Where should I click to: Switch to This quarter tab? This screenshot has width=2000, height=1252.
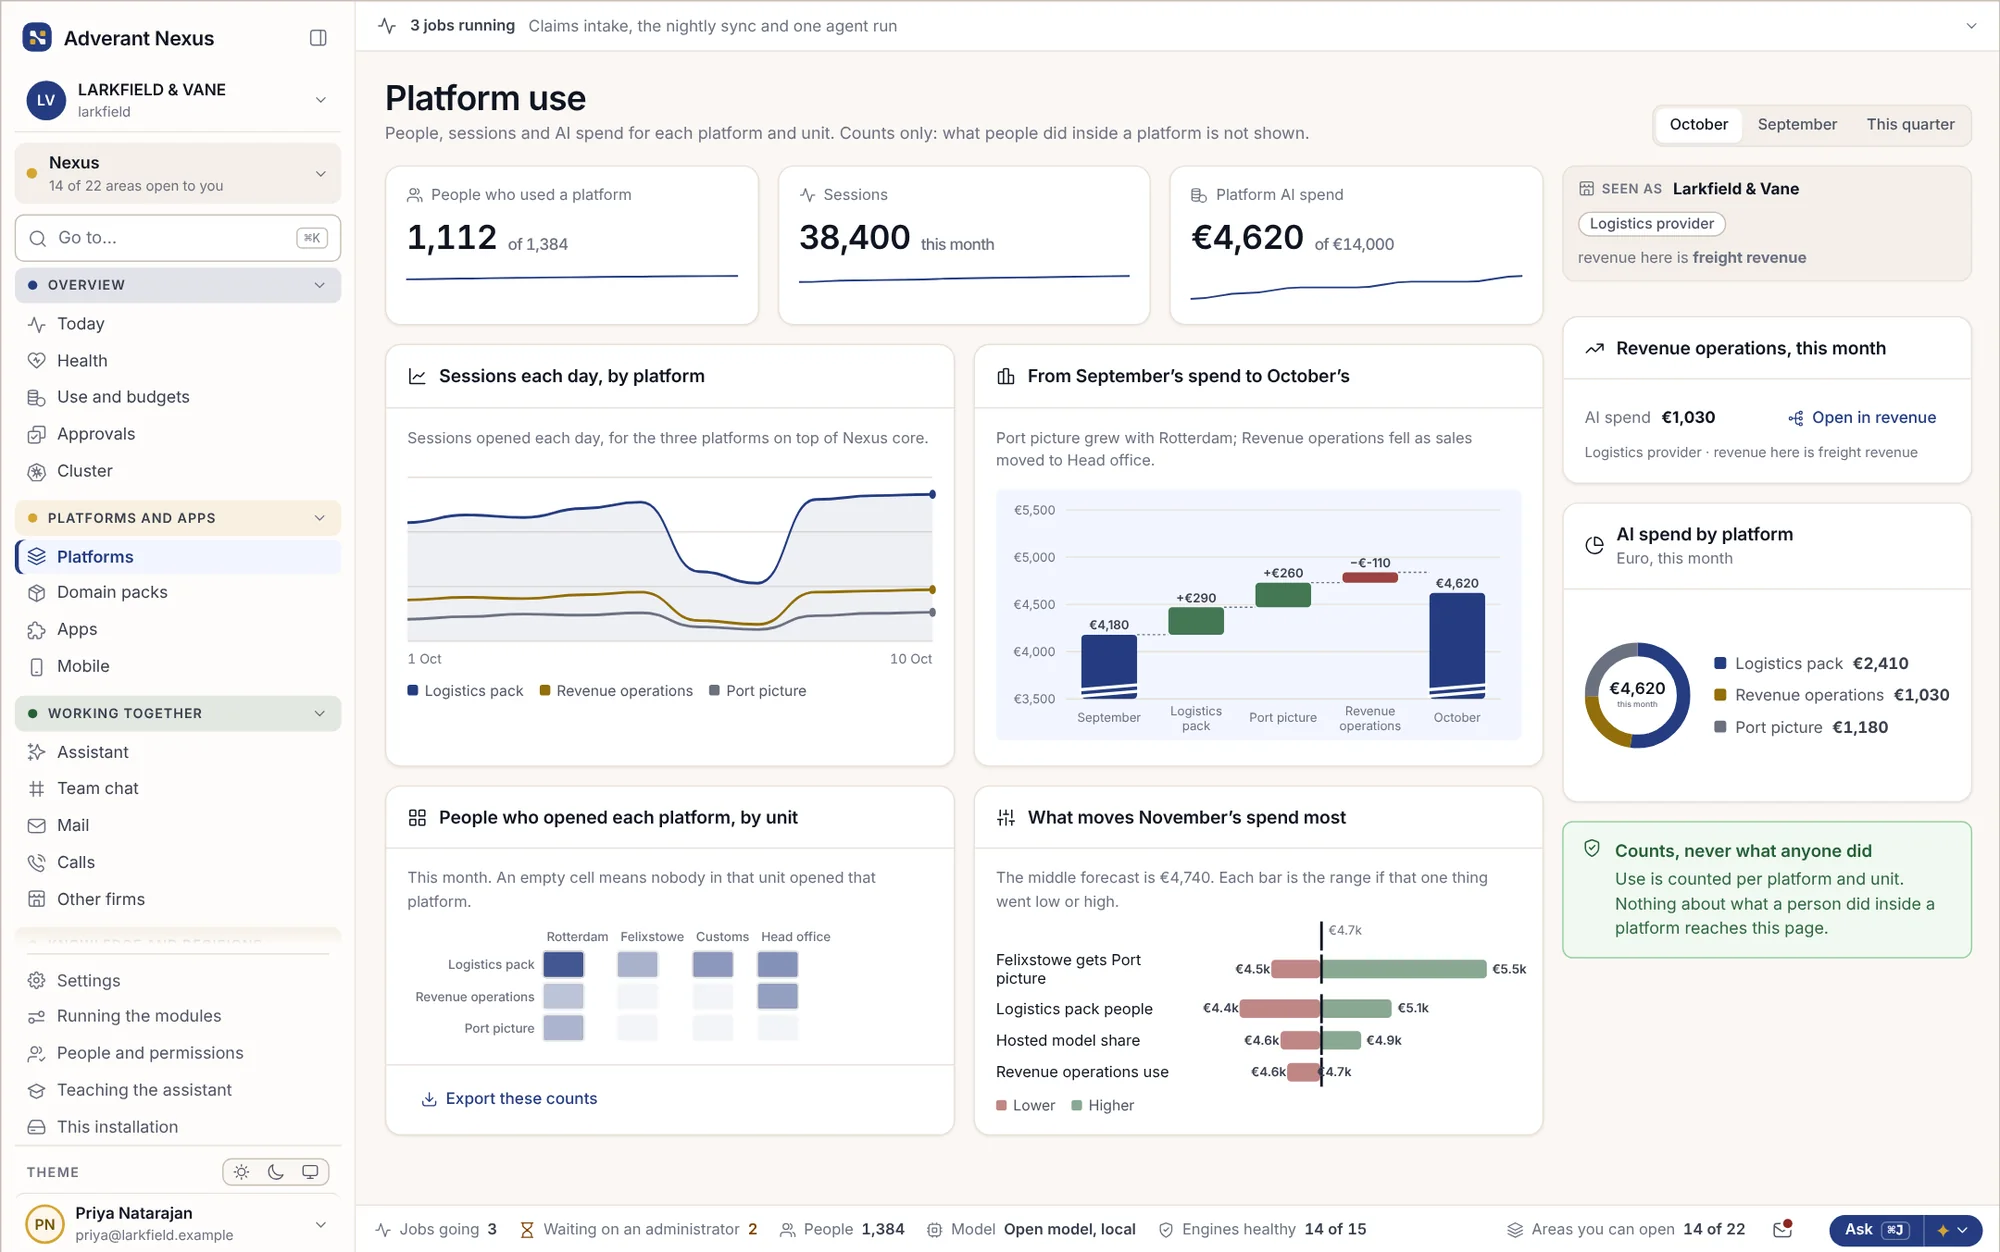click(x=1910, y=125)
